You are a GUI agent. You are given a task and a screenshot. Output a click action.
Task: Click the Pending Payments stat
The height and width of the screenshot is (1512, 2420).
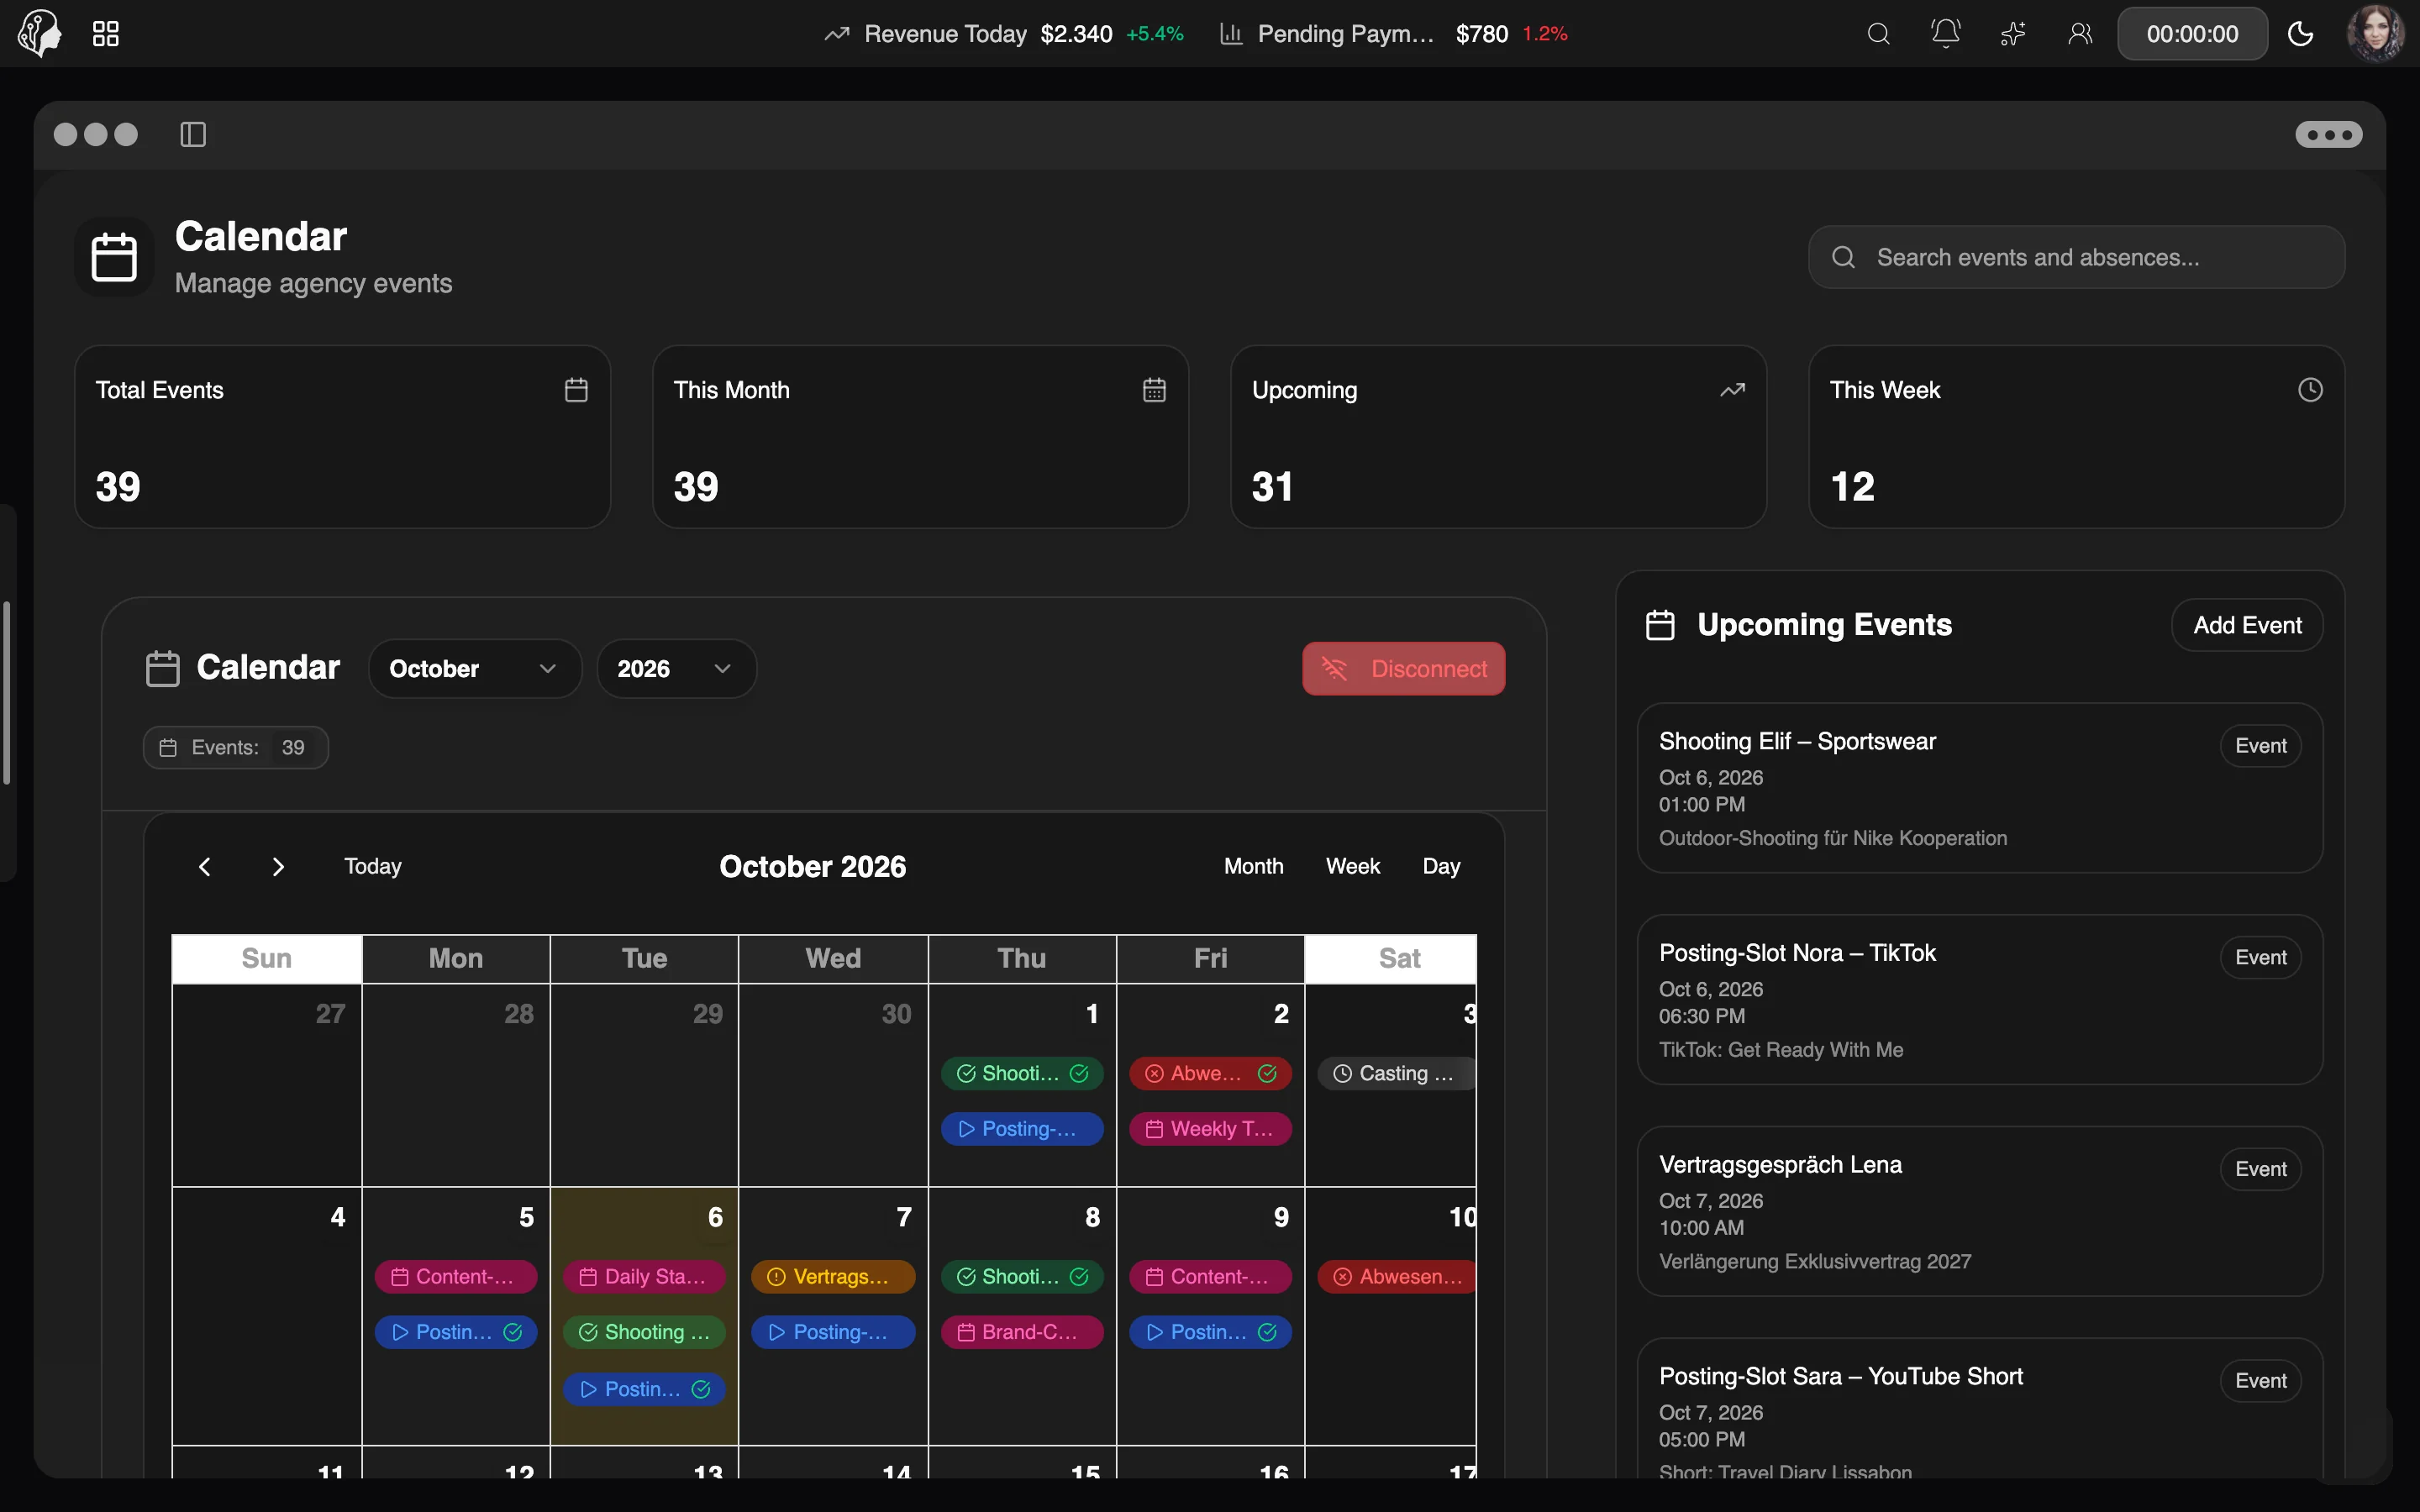[x=1393, y=34]
